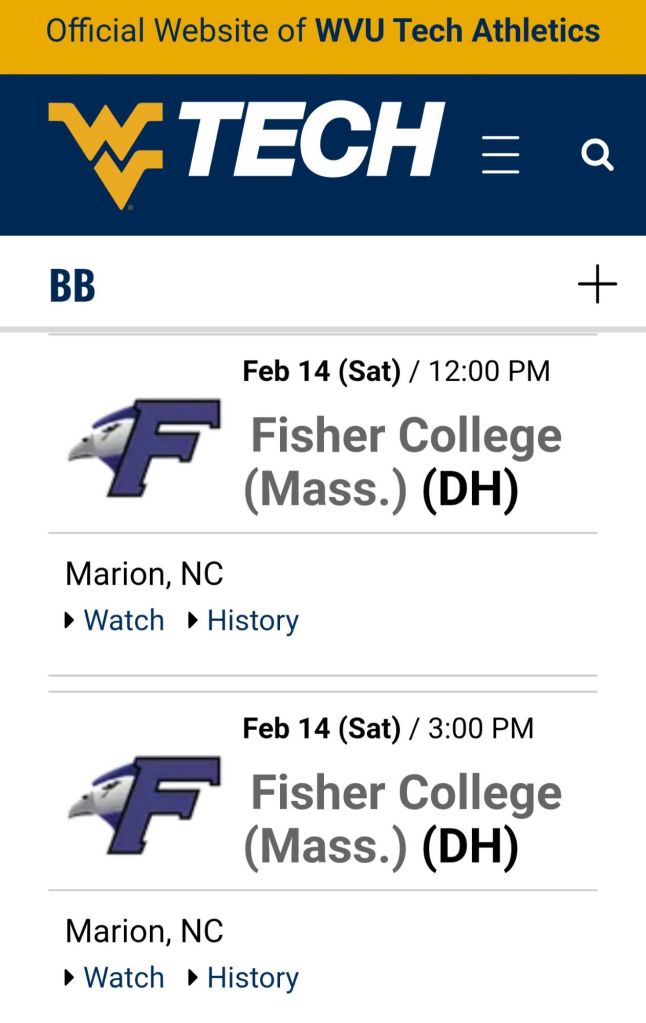
Task: Click Marion, NC location under 12:00 PM game
Action: 144,574
